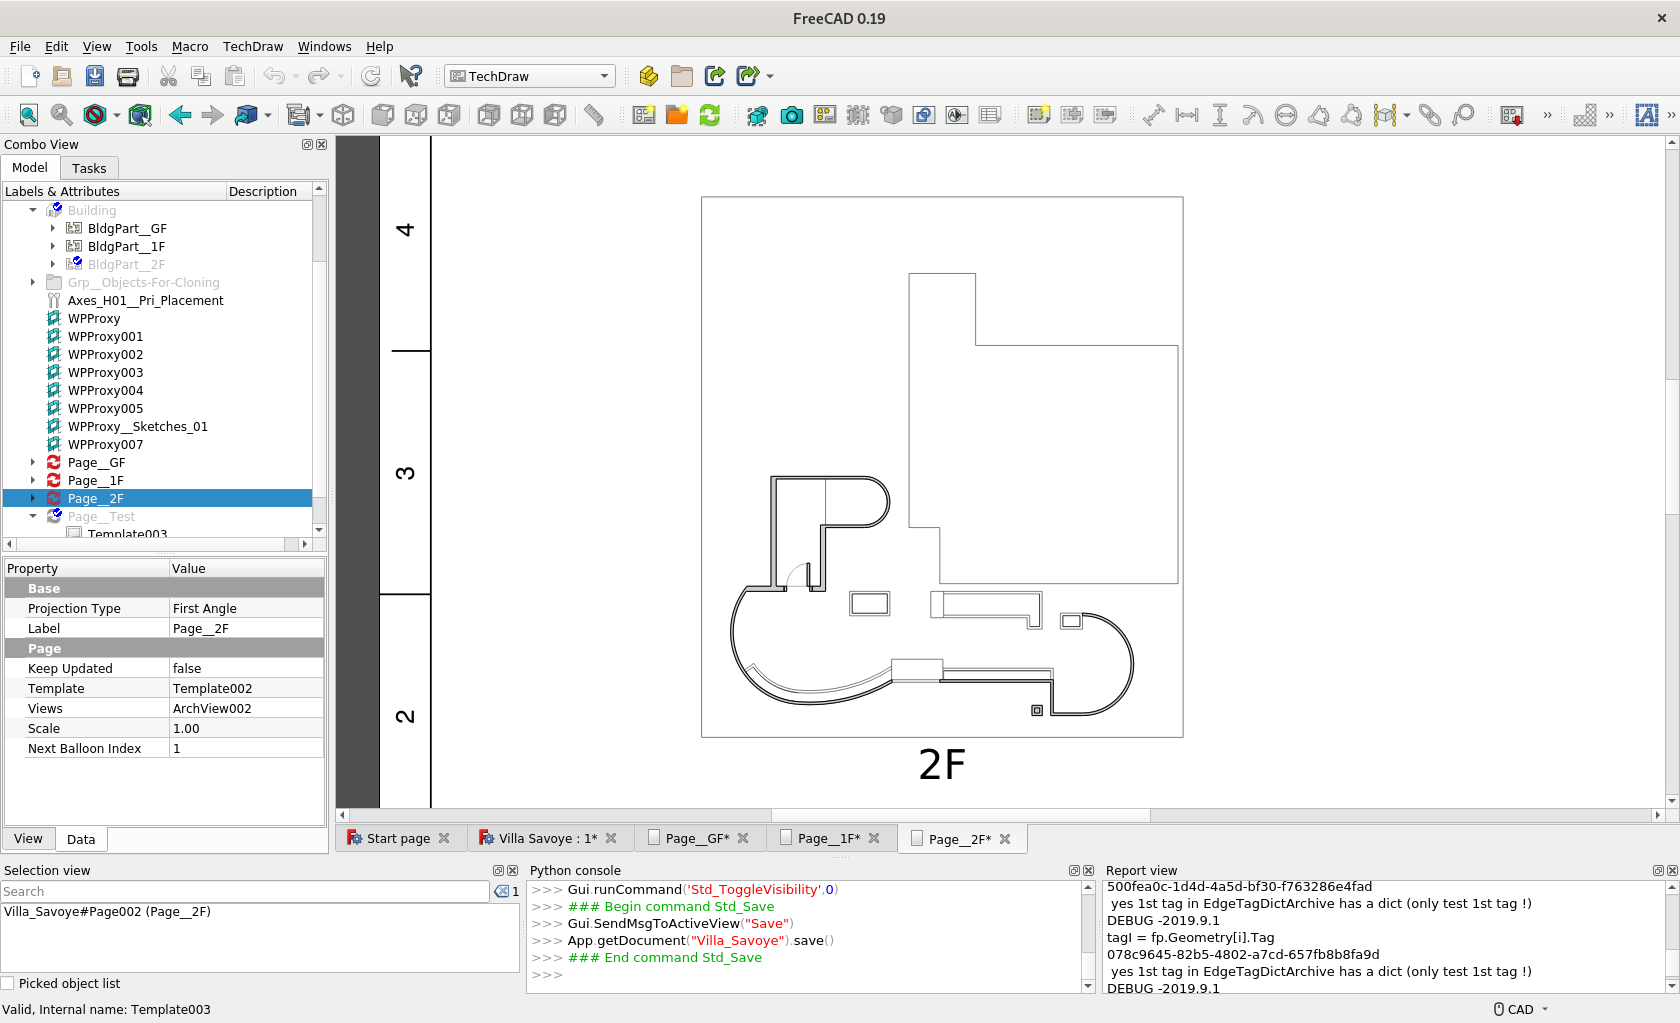
Task: Click the Make Link icon
Action: [x=714, y=76]
